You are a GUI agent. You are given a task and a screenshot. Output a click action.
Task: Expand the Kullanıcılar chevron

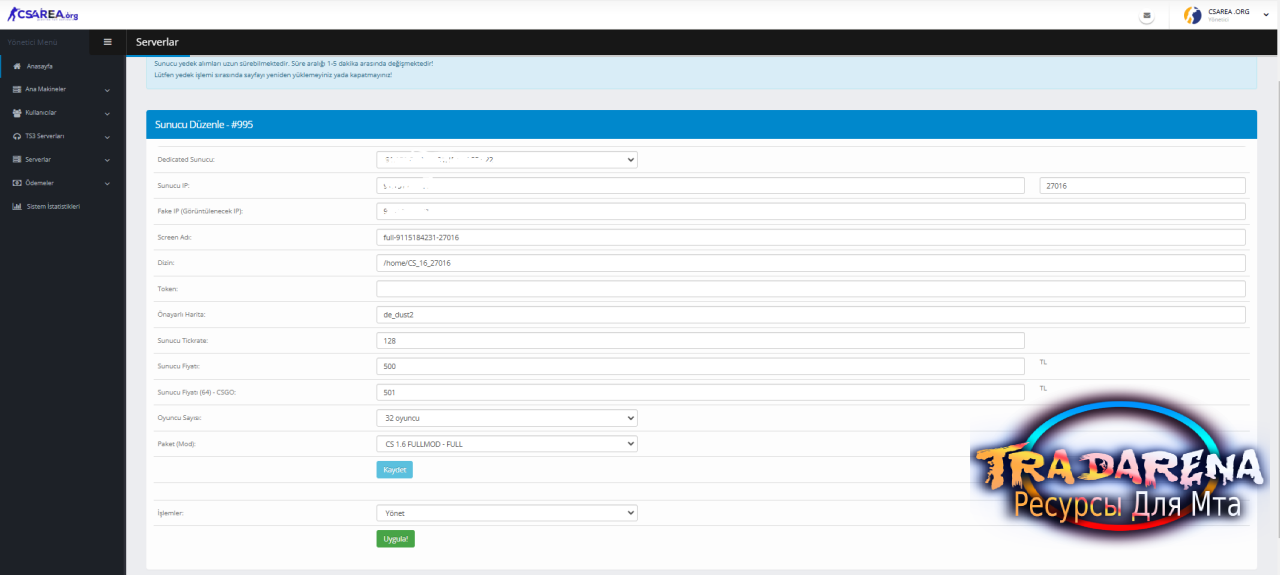pos(107,113)
